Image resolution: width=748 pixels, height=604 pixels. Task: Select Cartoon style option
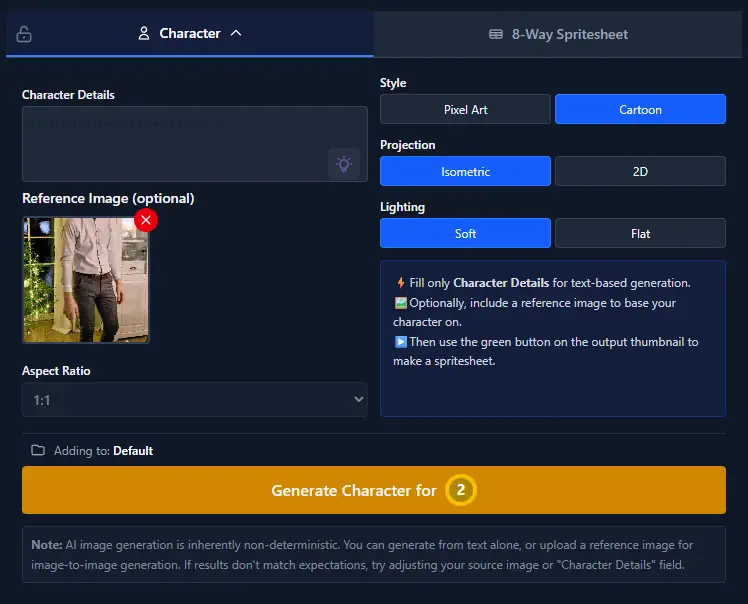tap(640, 110)
